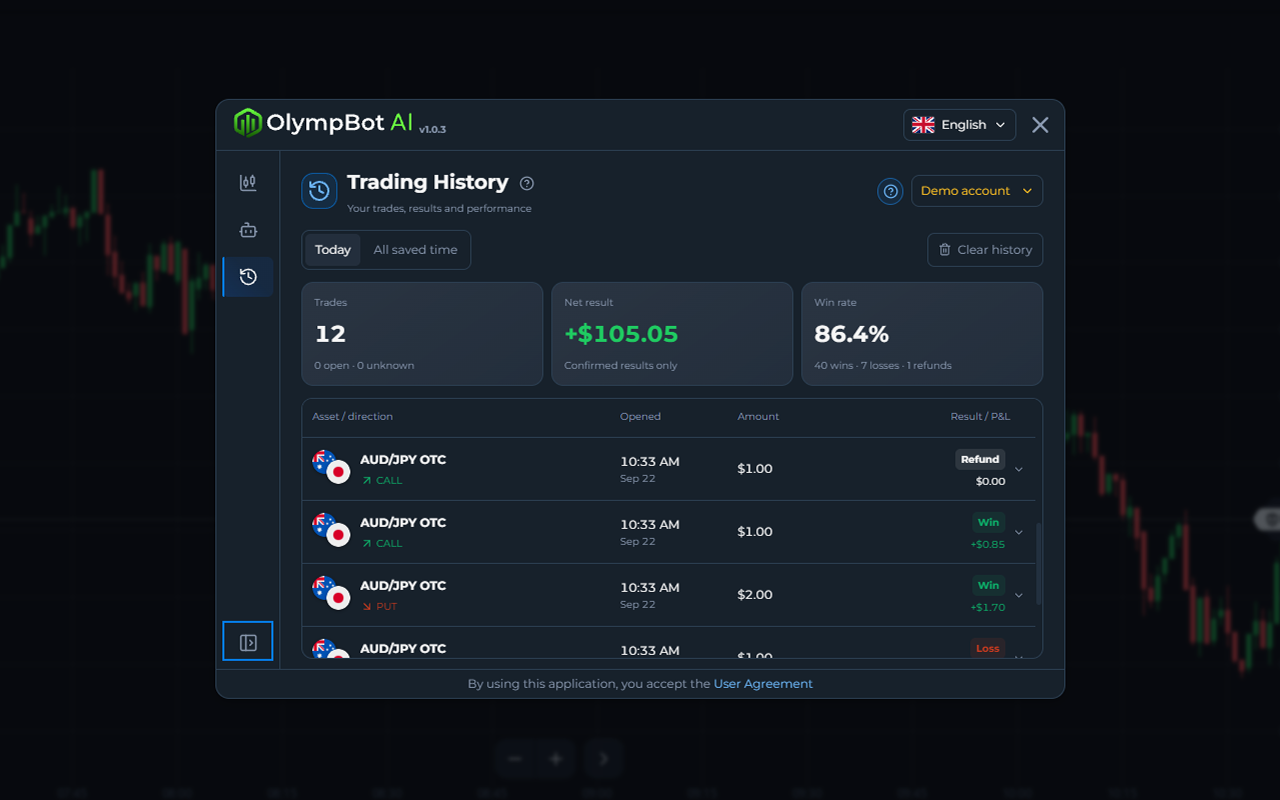Viewport: 1280px width, 800px height.
Task: Click the v1.0.3 version label
Action: coord(432,129)
